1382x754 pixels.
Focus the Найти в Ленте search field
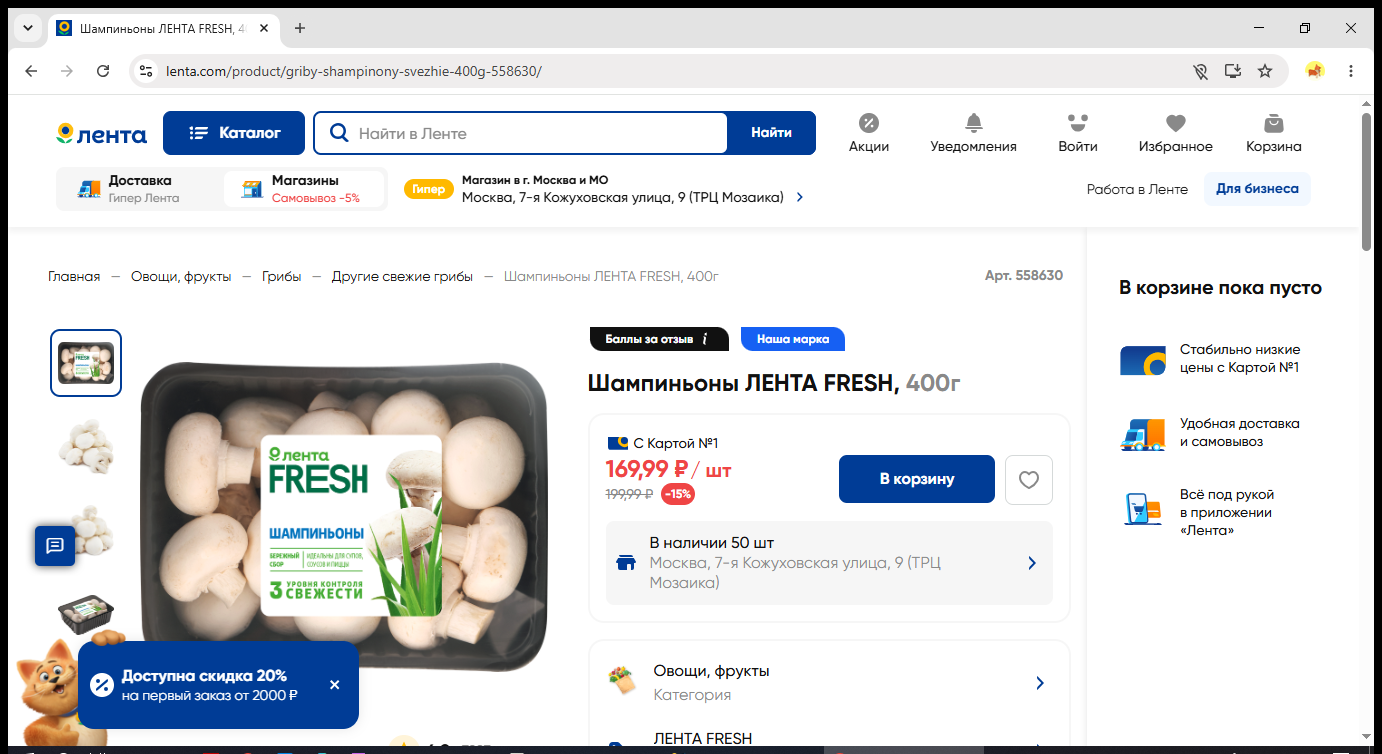coord(521,133)
